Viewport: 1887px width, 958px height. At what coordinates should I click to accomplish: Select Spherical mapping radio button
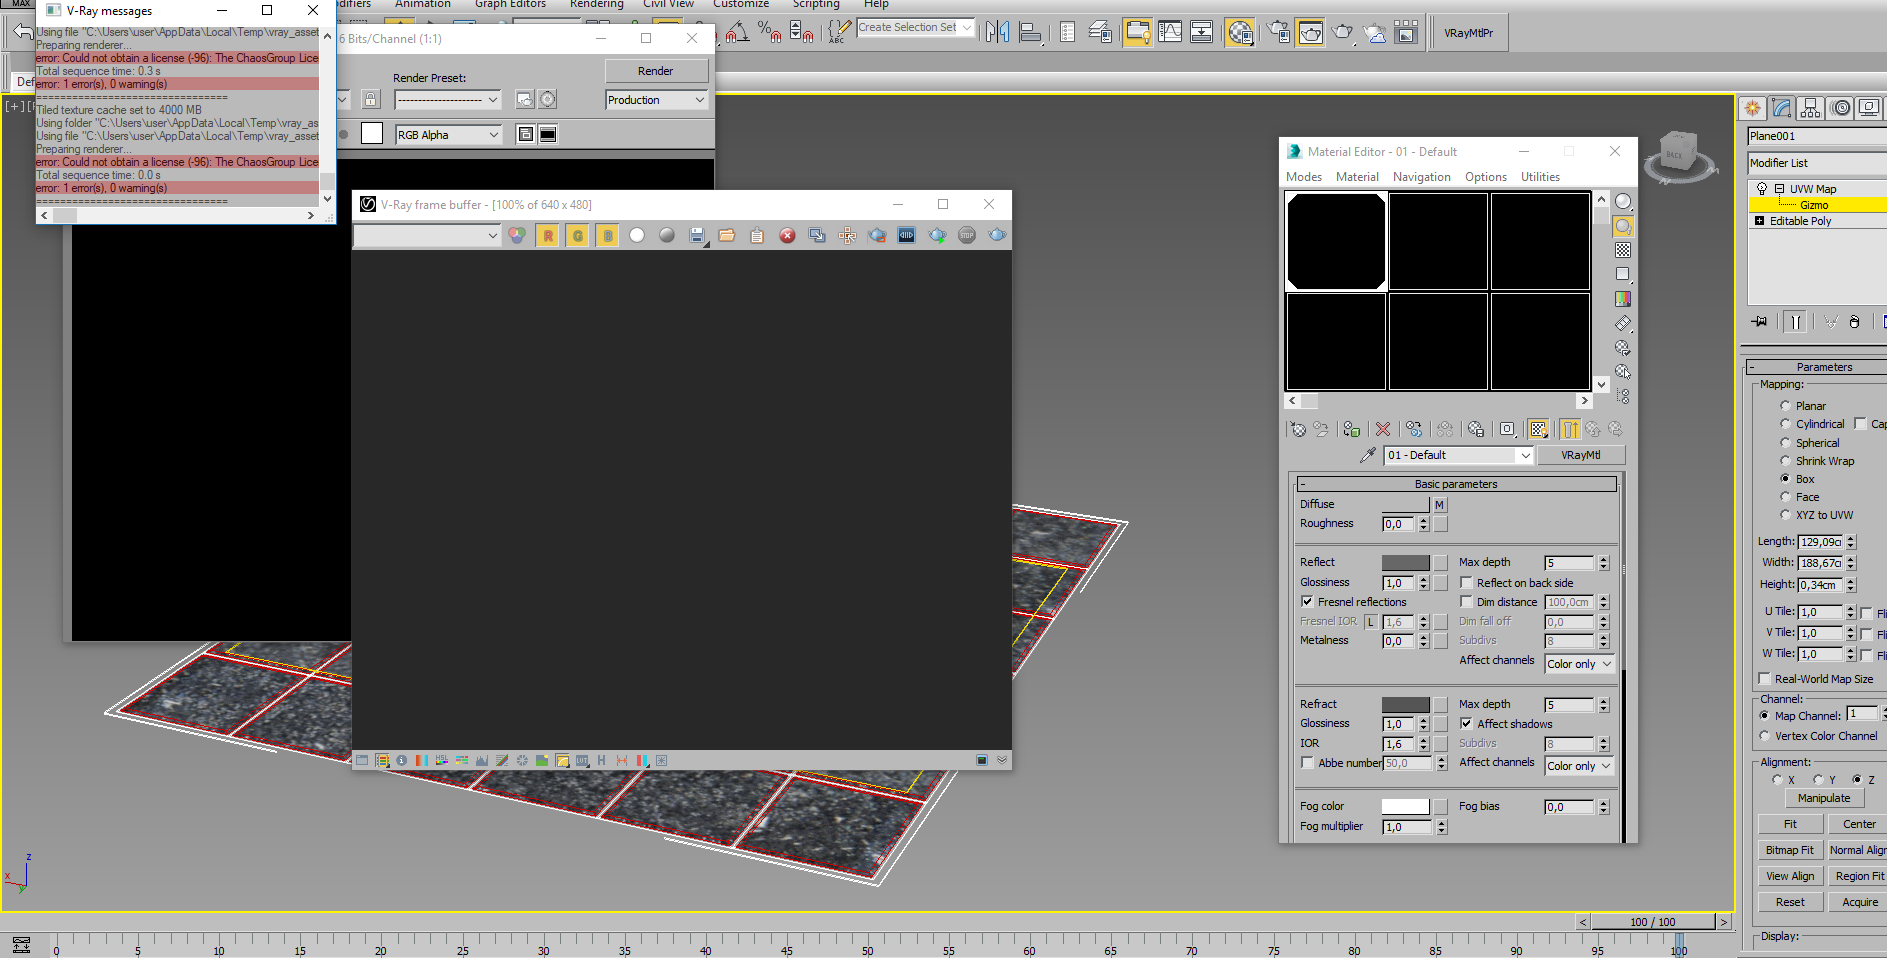coord(1785,442)
